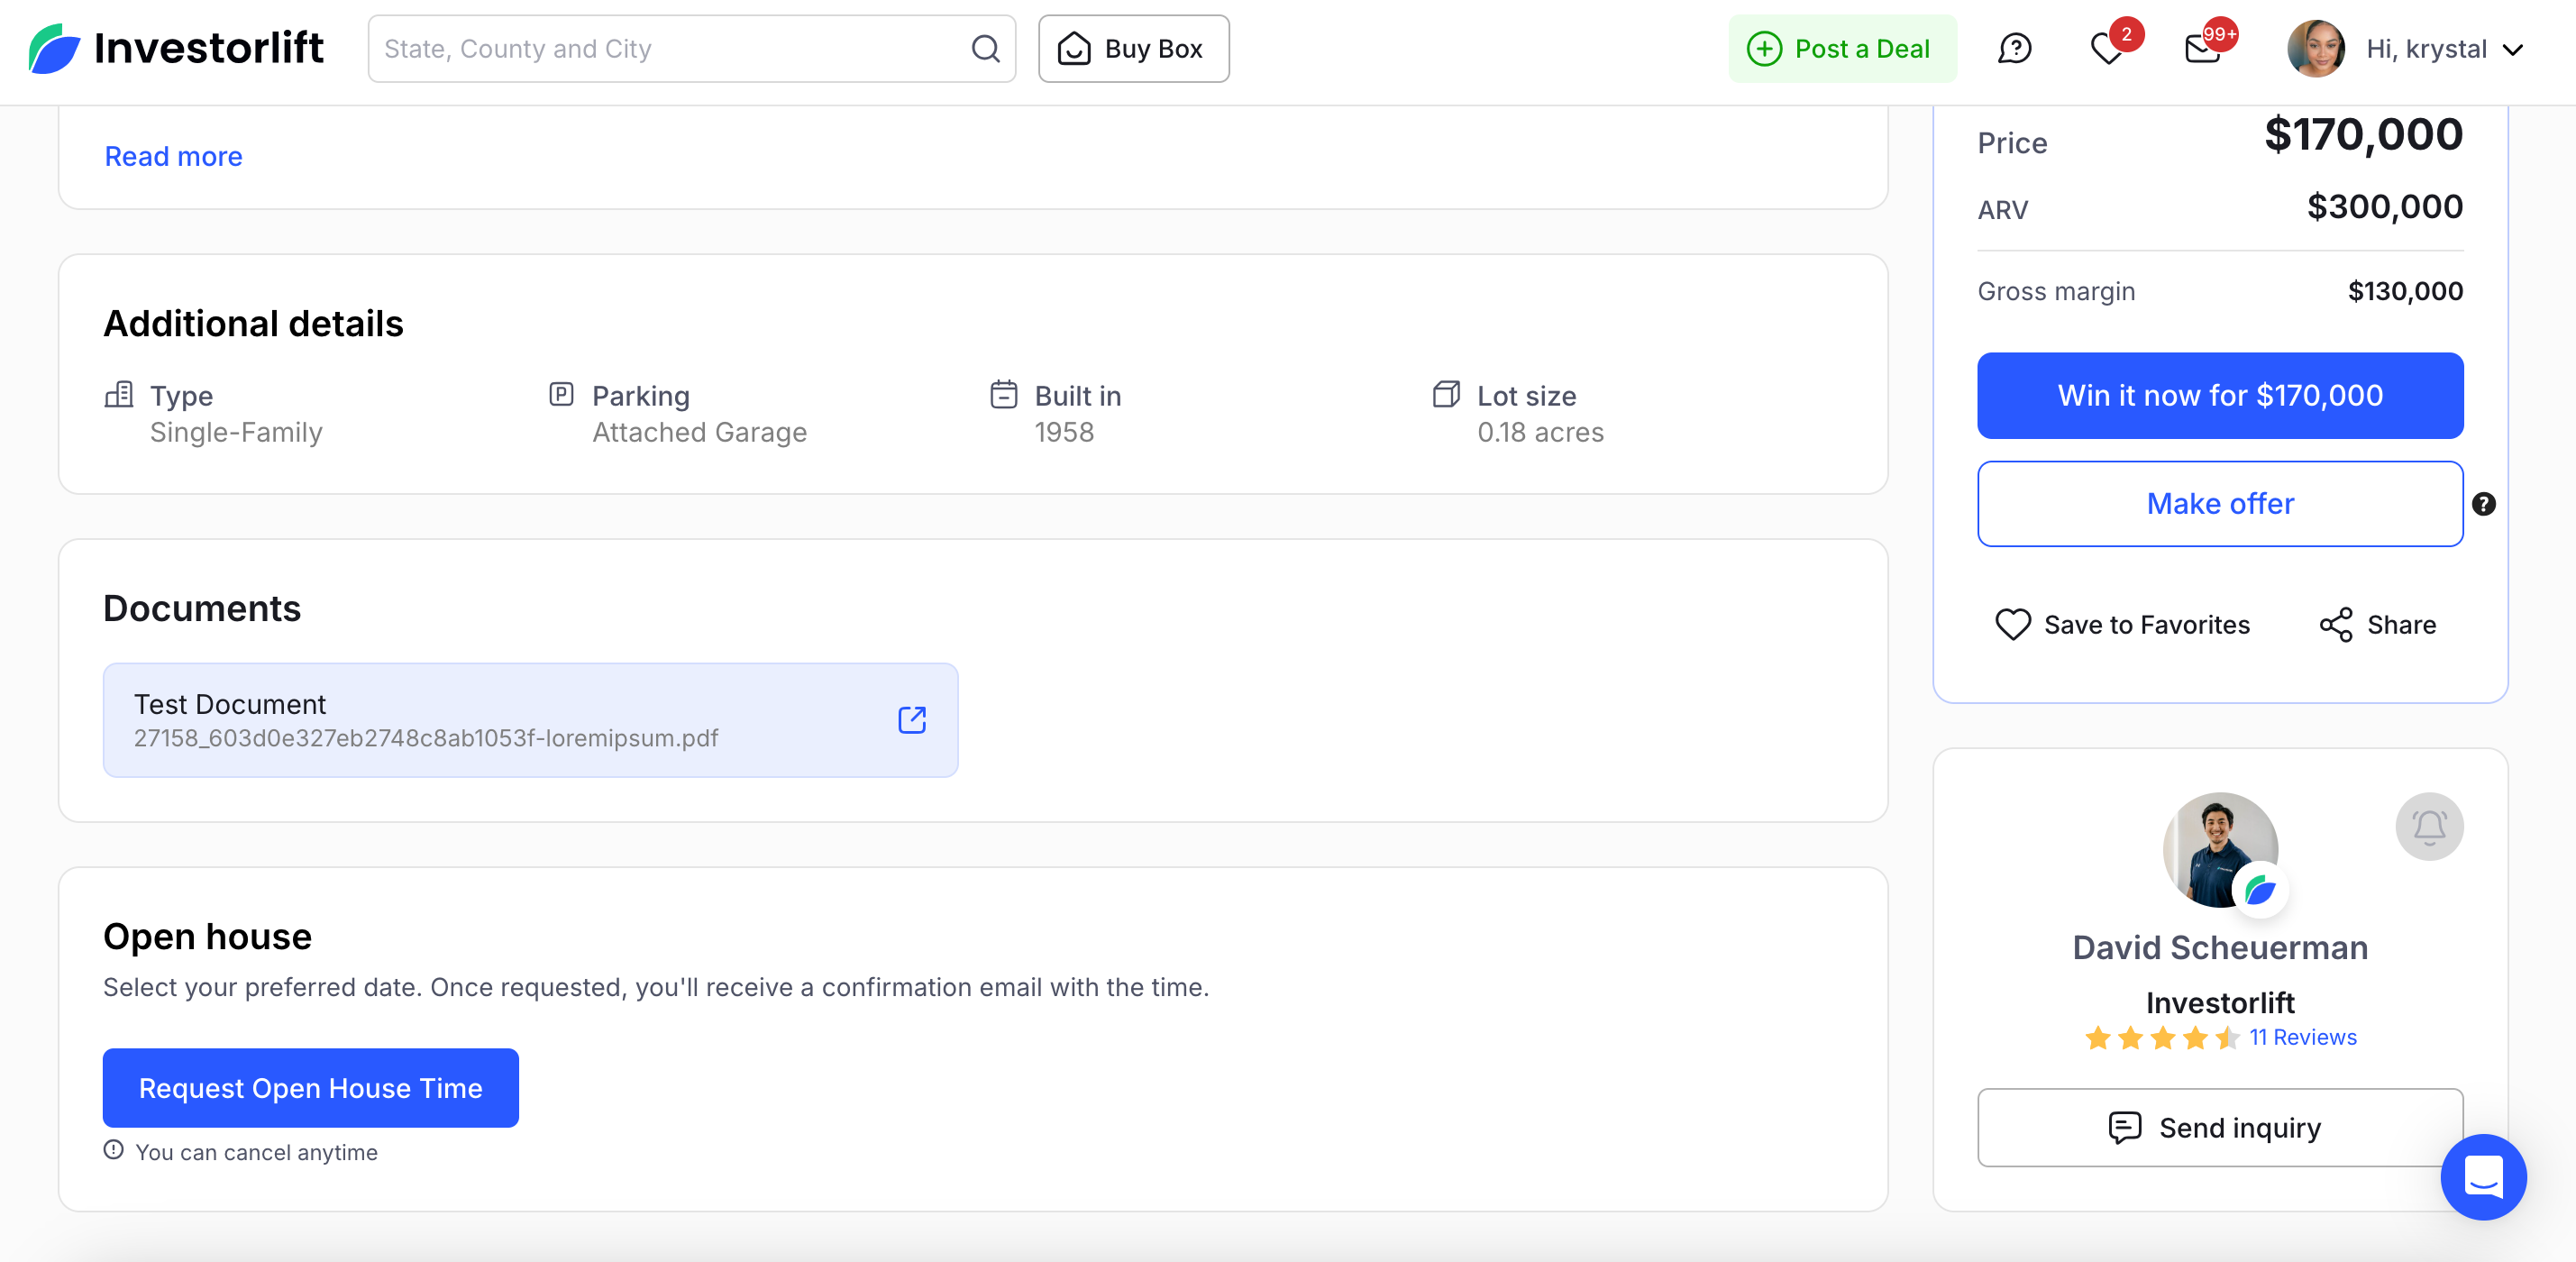Open the Buy Box
Screen dimensions: 2576x1262
point(1133,48)
